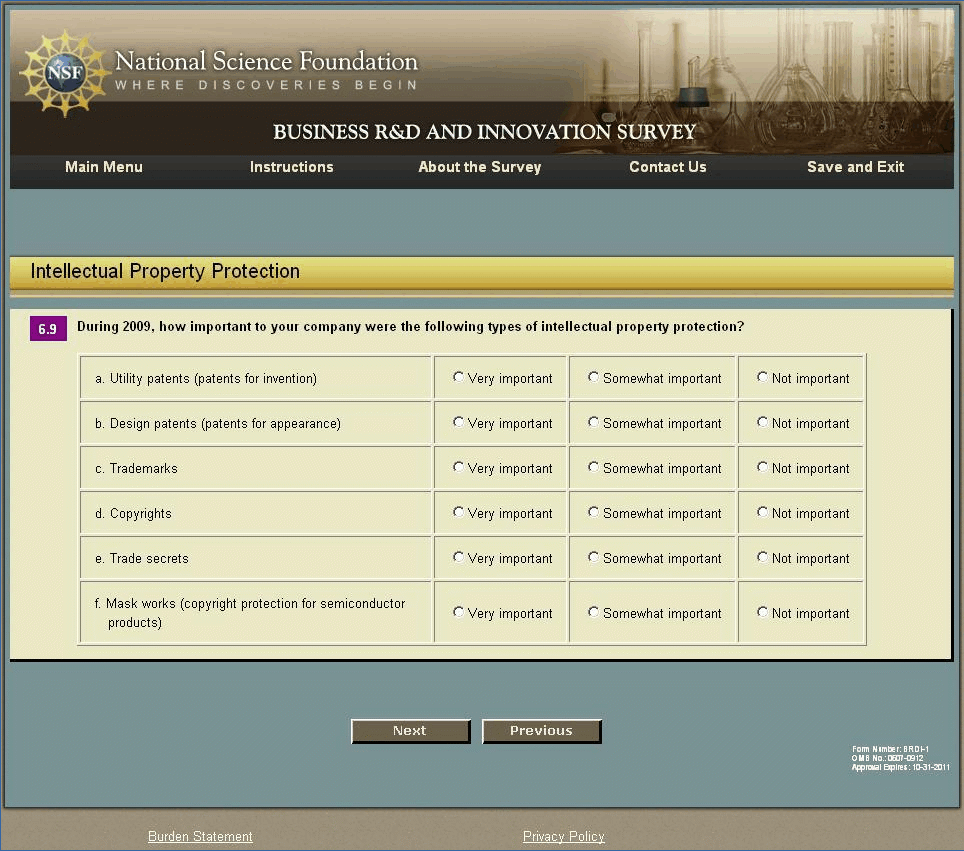Open the Burden Statement link
The width and height of the screenshot is (964, 851).
(200, 836)
